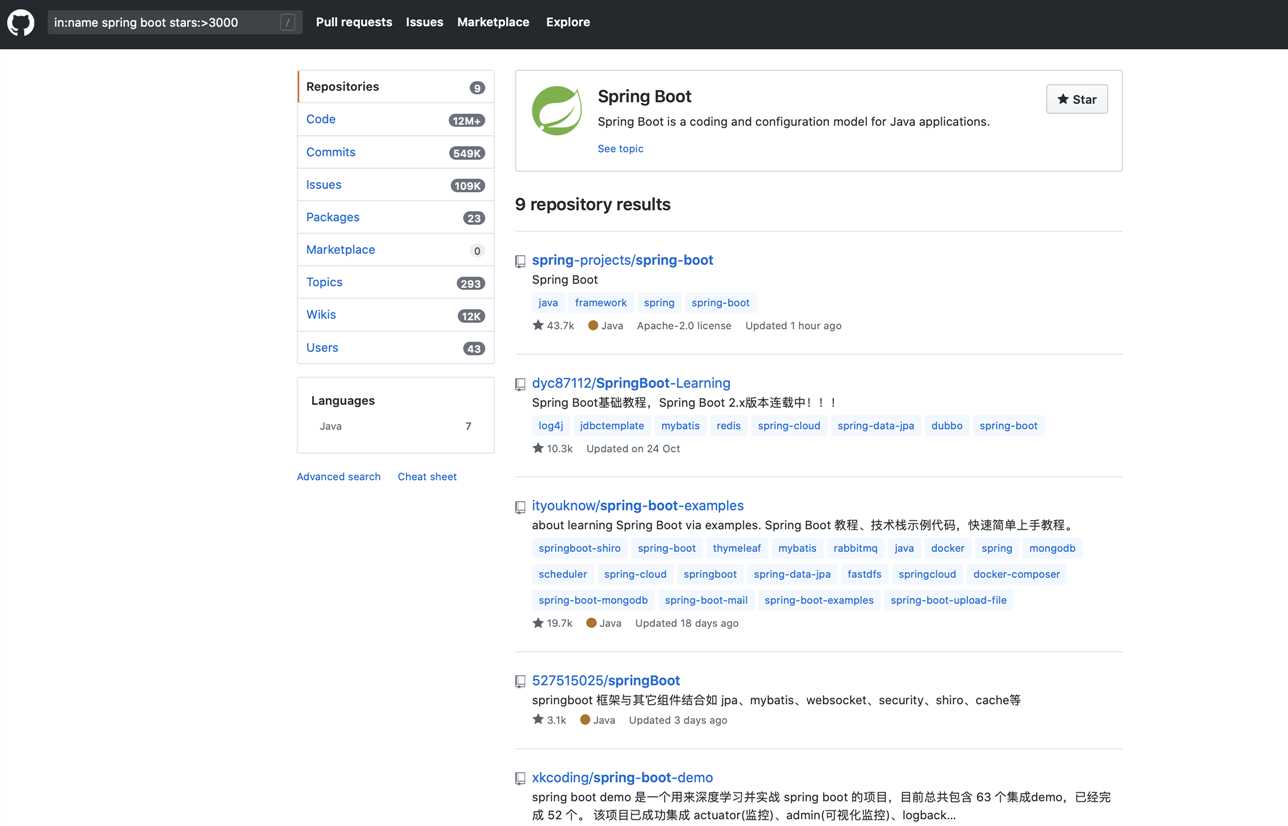Click the repo icon beside spring-projects/spring-boot
Screen dimensions: 1288x826
pyautogui.click(x=520, y=261)
